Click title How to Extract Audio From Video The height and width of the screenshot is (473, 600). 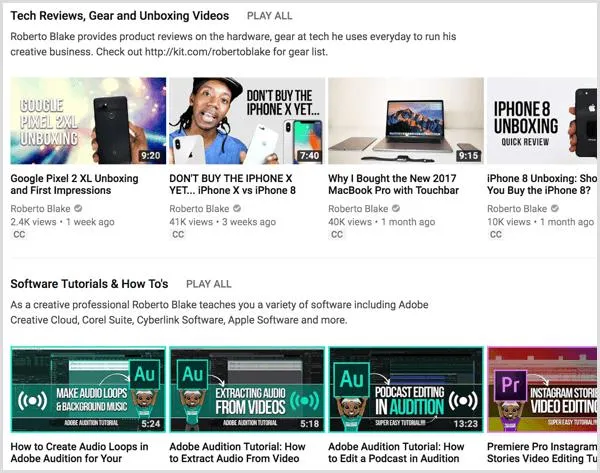tap(237, 452)
